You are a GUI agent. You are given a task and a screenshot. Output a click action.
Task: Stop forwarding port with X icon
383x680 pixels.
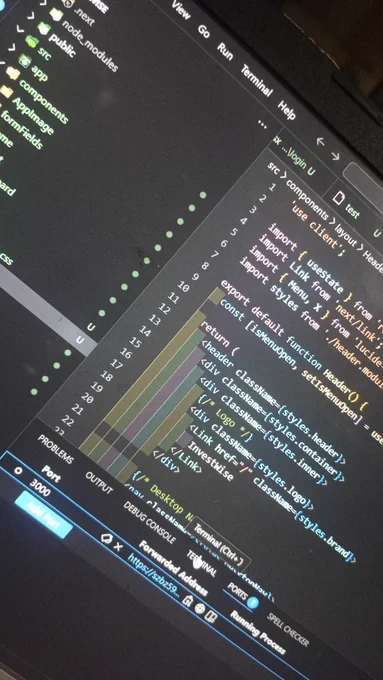pyautogui.click(x=118, y=546)
